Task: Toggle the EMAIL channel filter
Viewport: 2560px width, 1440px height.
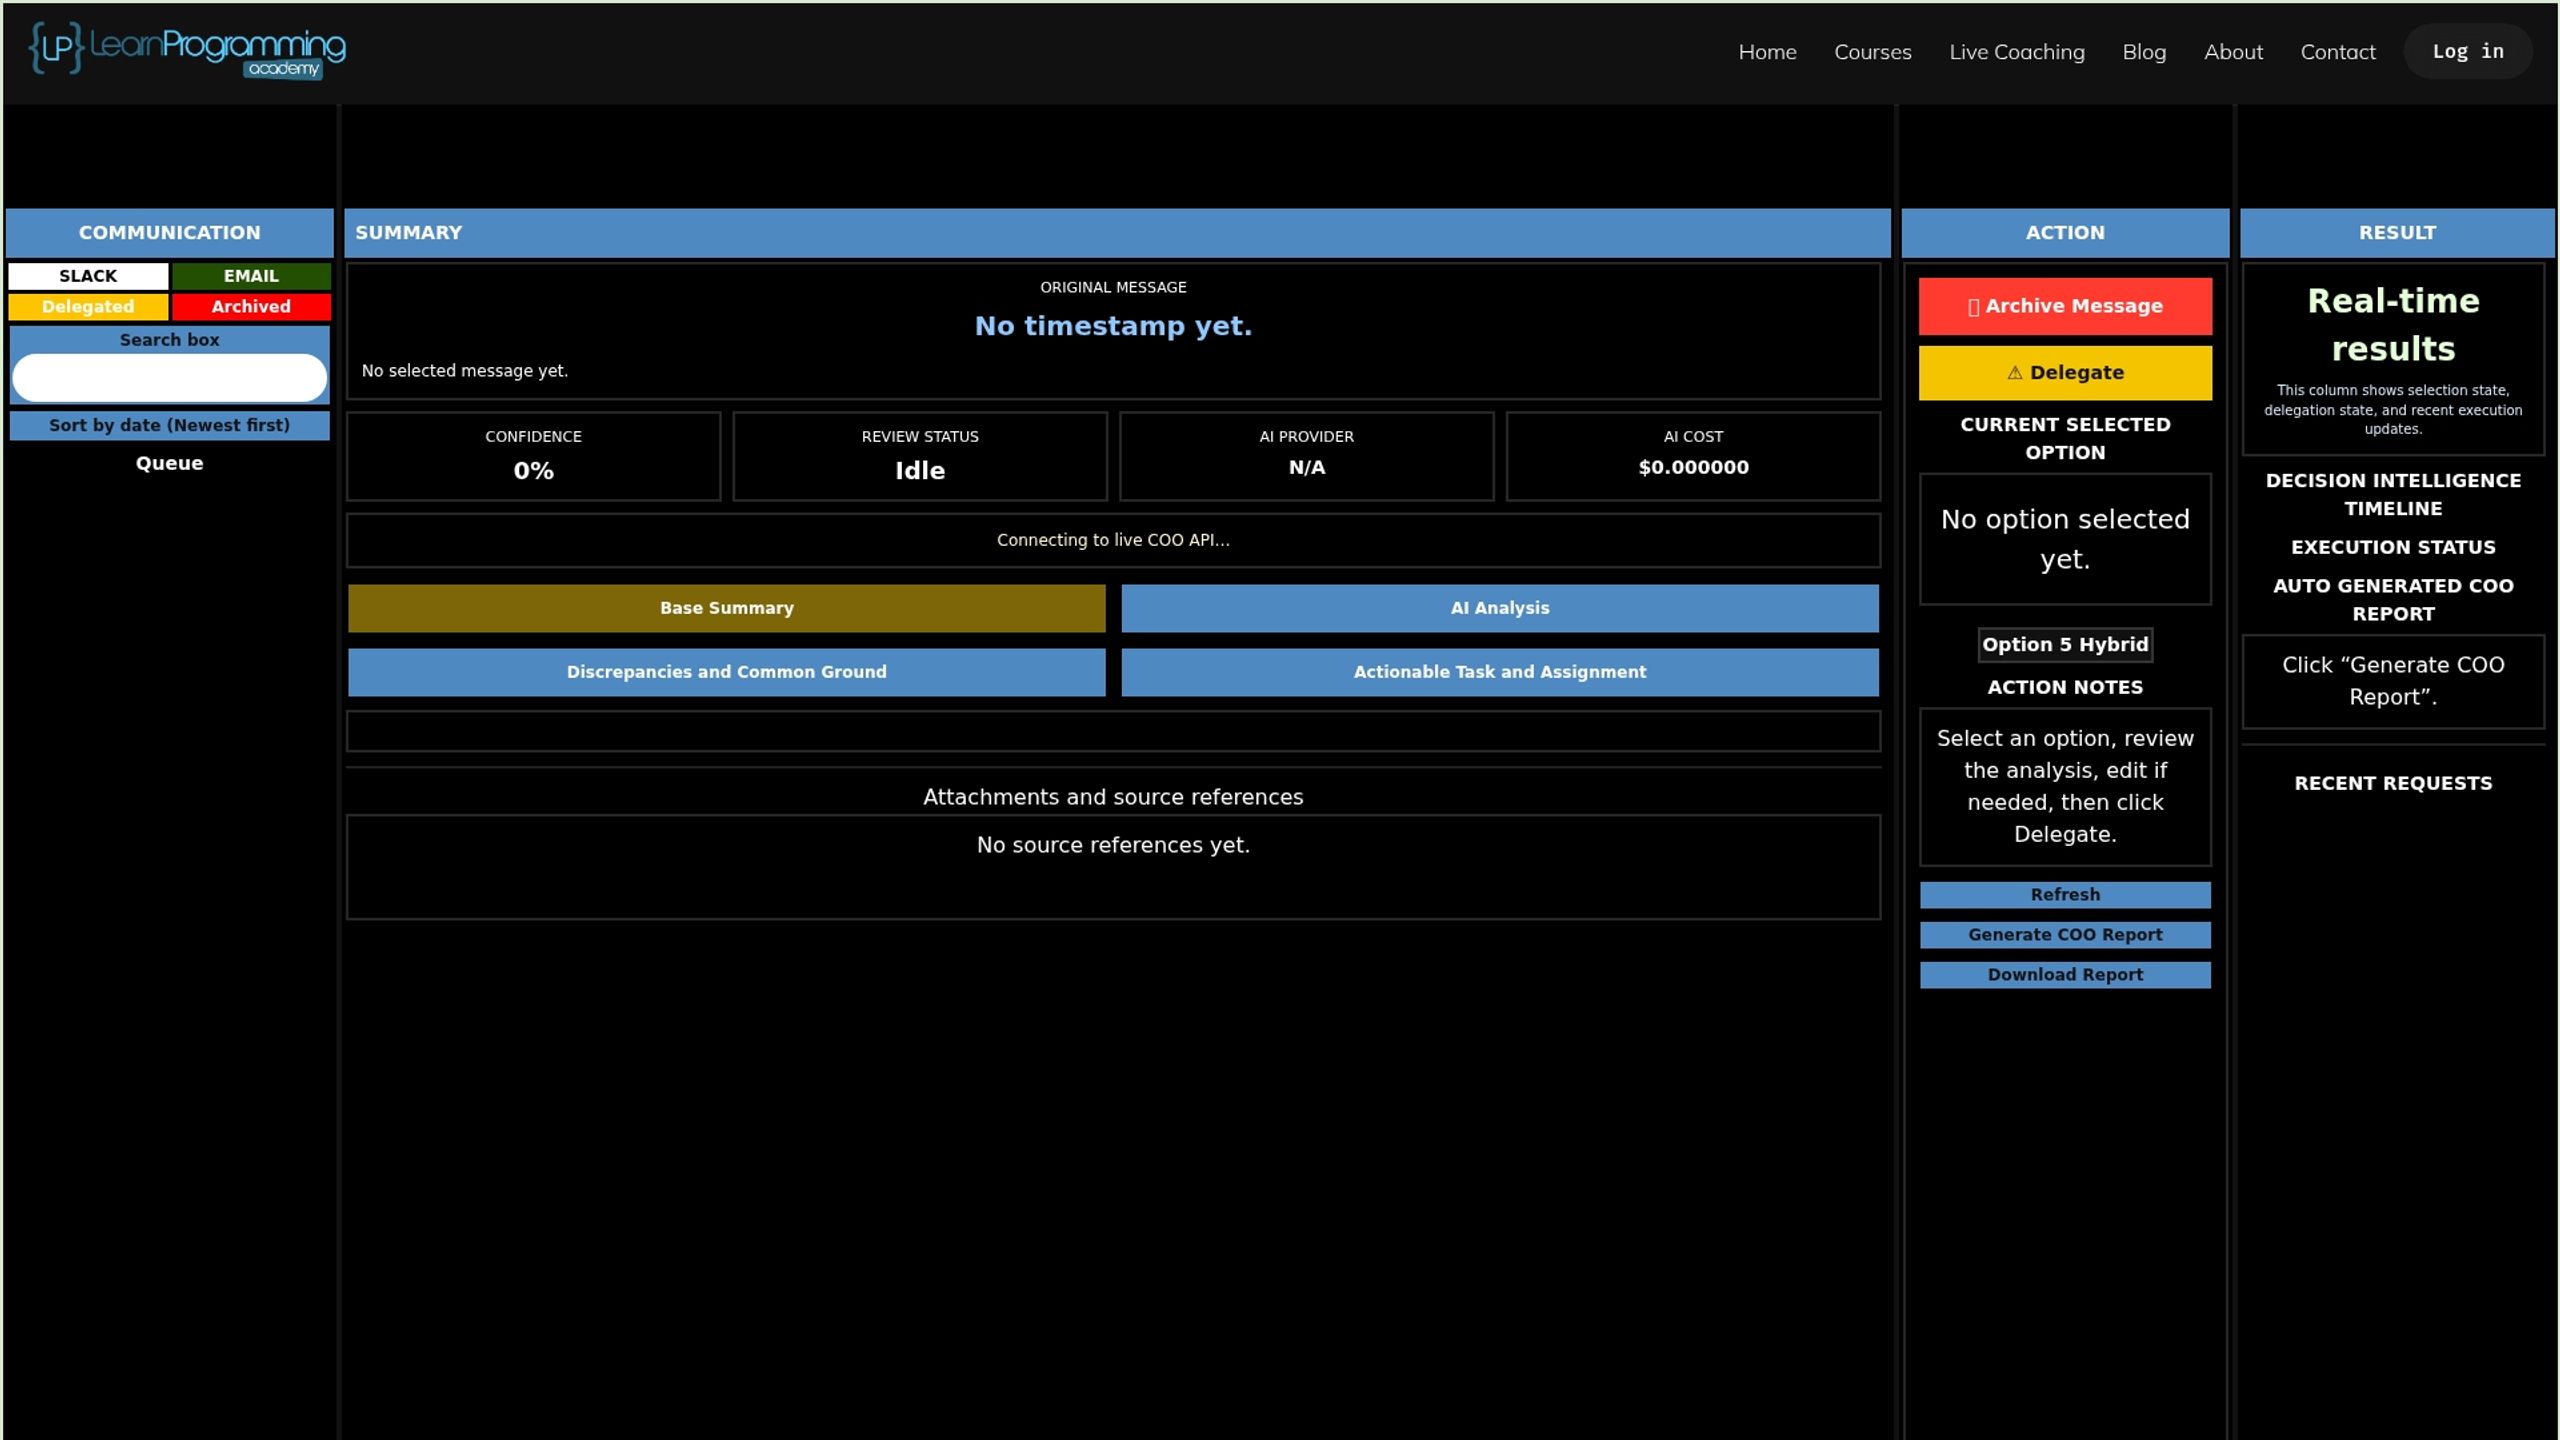Action: tap(251, 276)
